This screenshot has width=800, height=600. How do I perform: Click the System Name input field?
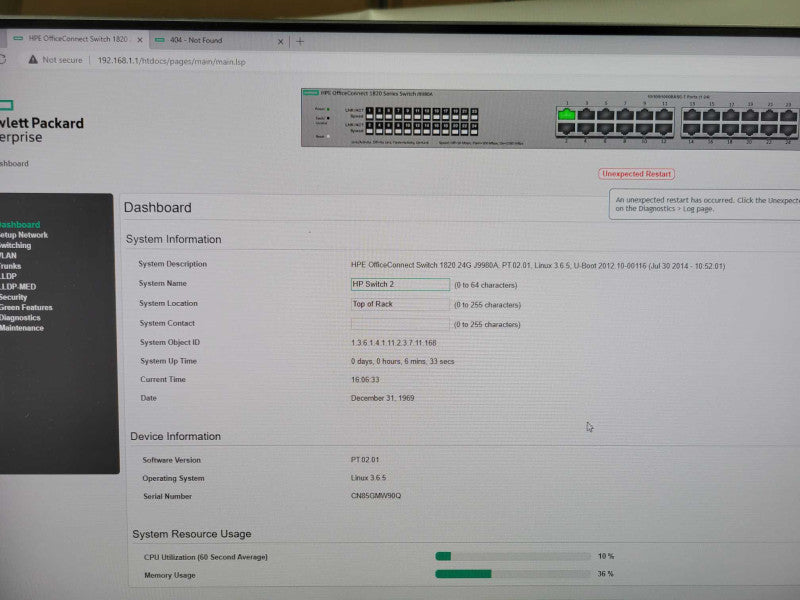(x=400, y=284)
